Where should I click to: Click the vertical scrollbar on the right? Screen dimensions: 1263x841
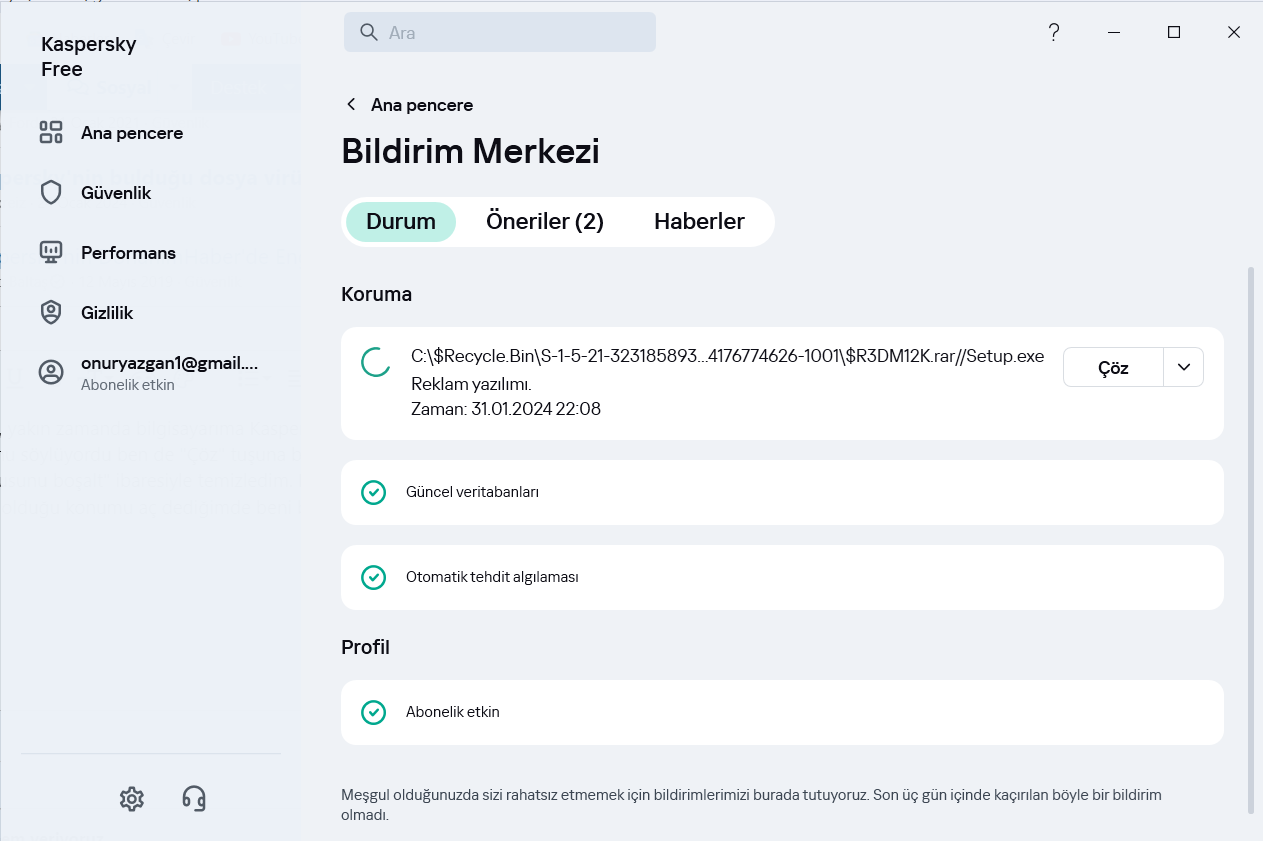click(1250, 540)
